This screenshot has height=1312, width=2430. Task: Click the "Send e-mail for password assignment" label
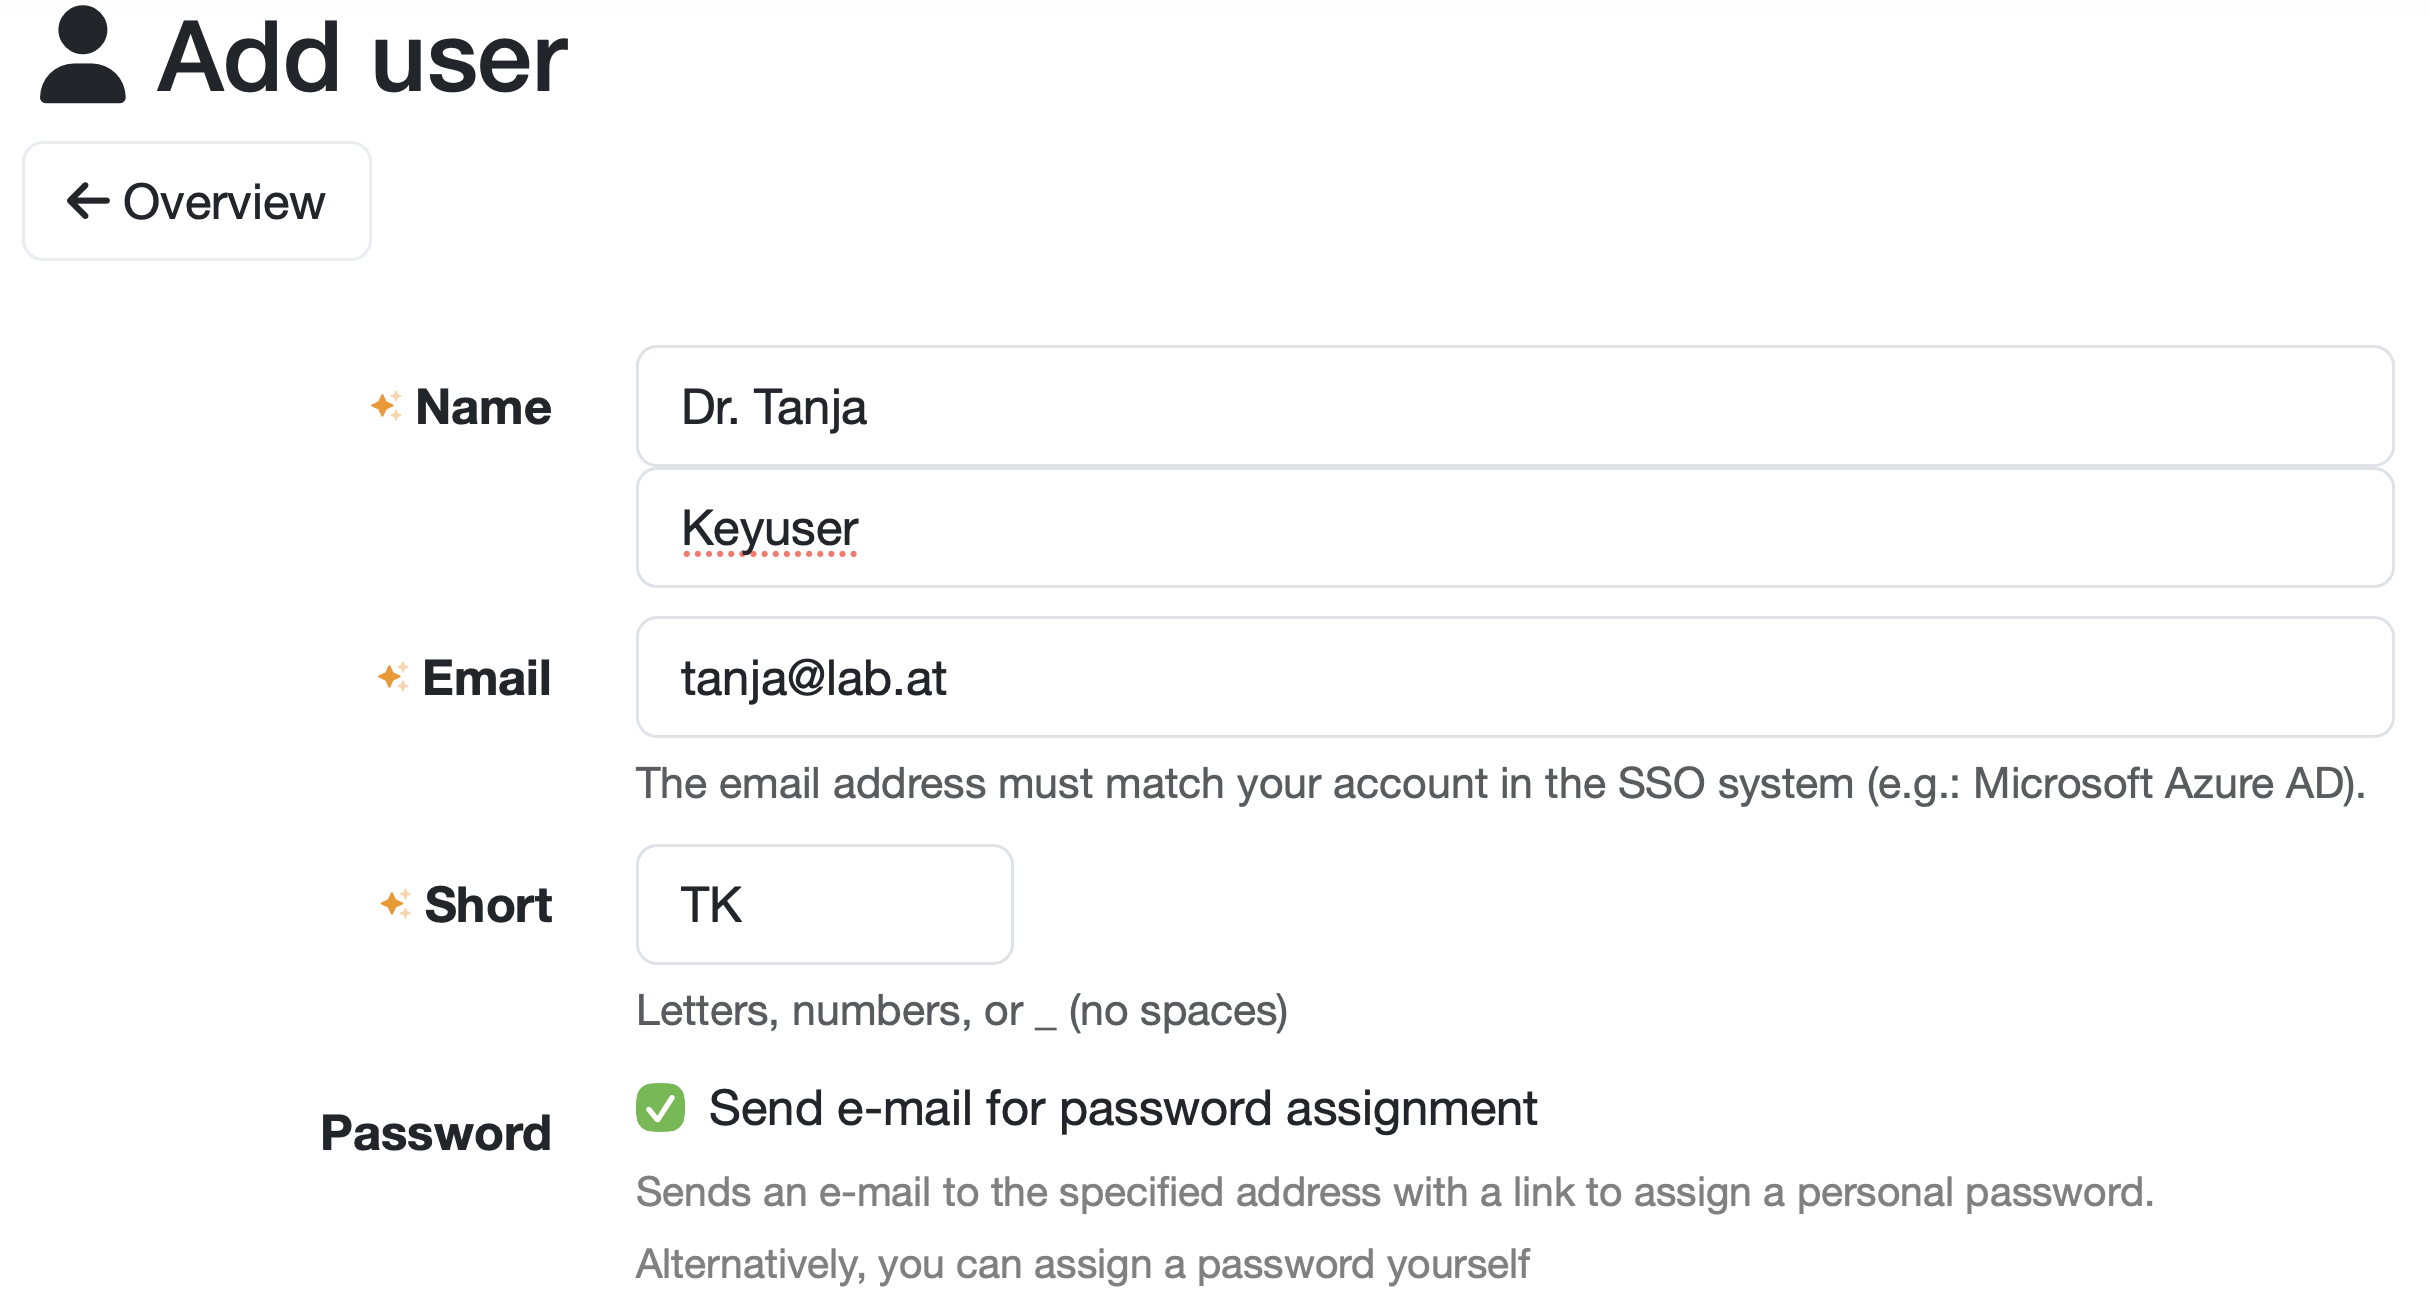(1122, 1108)
